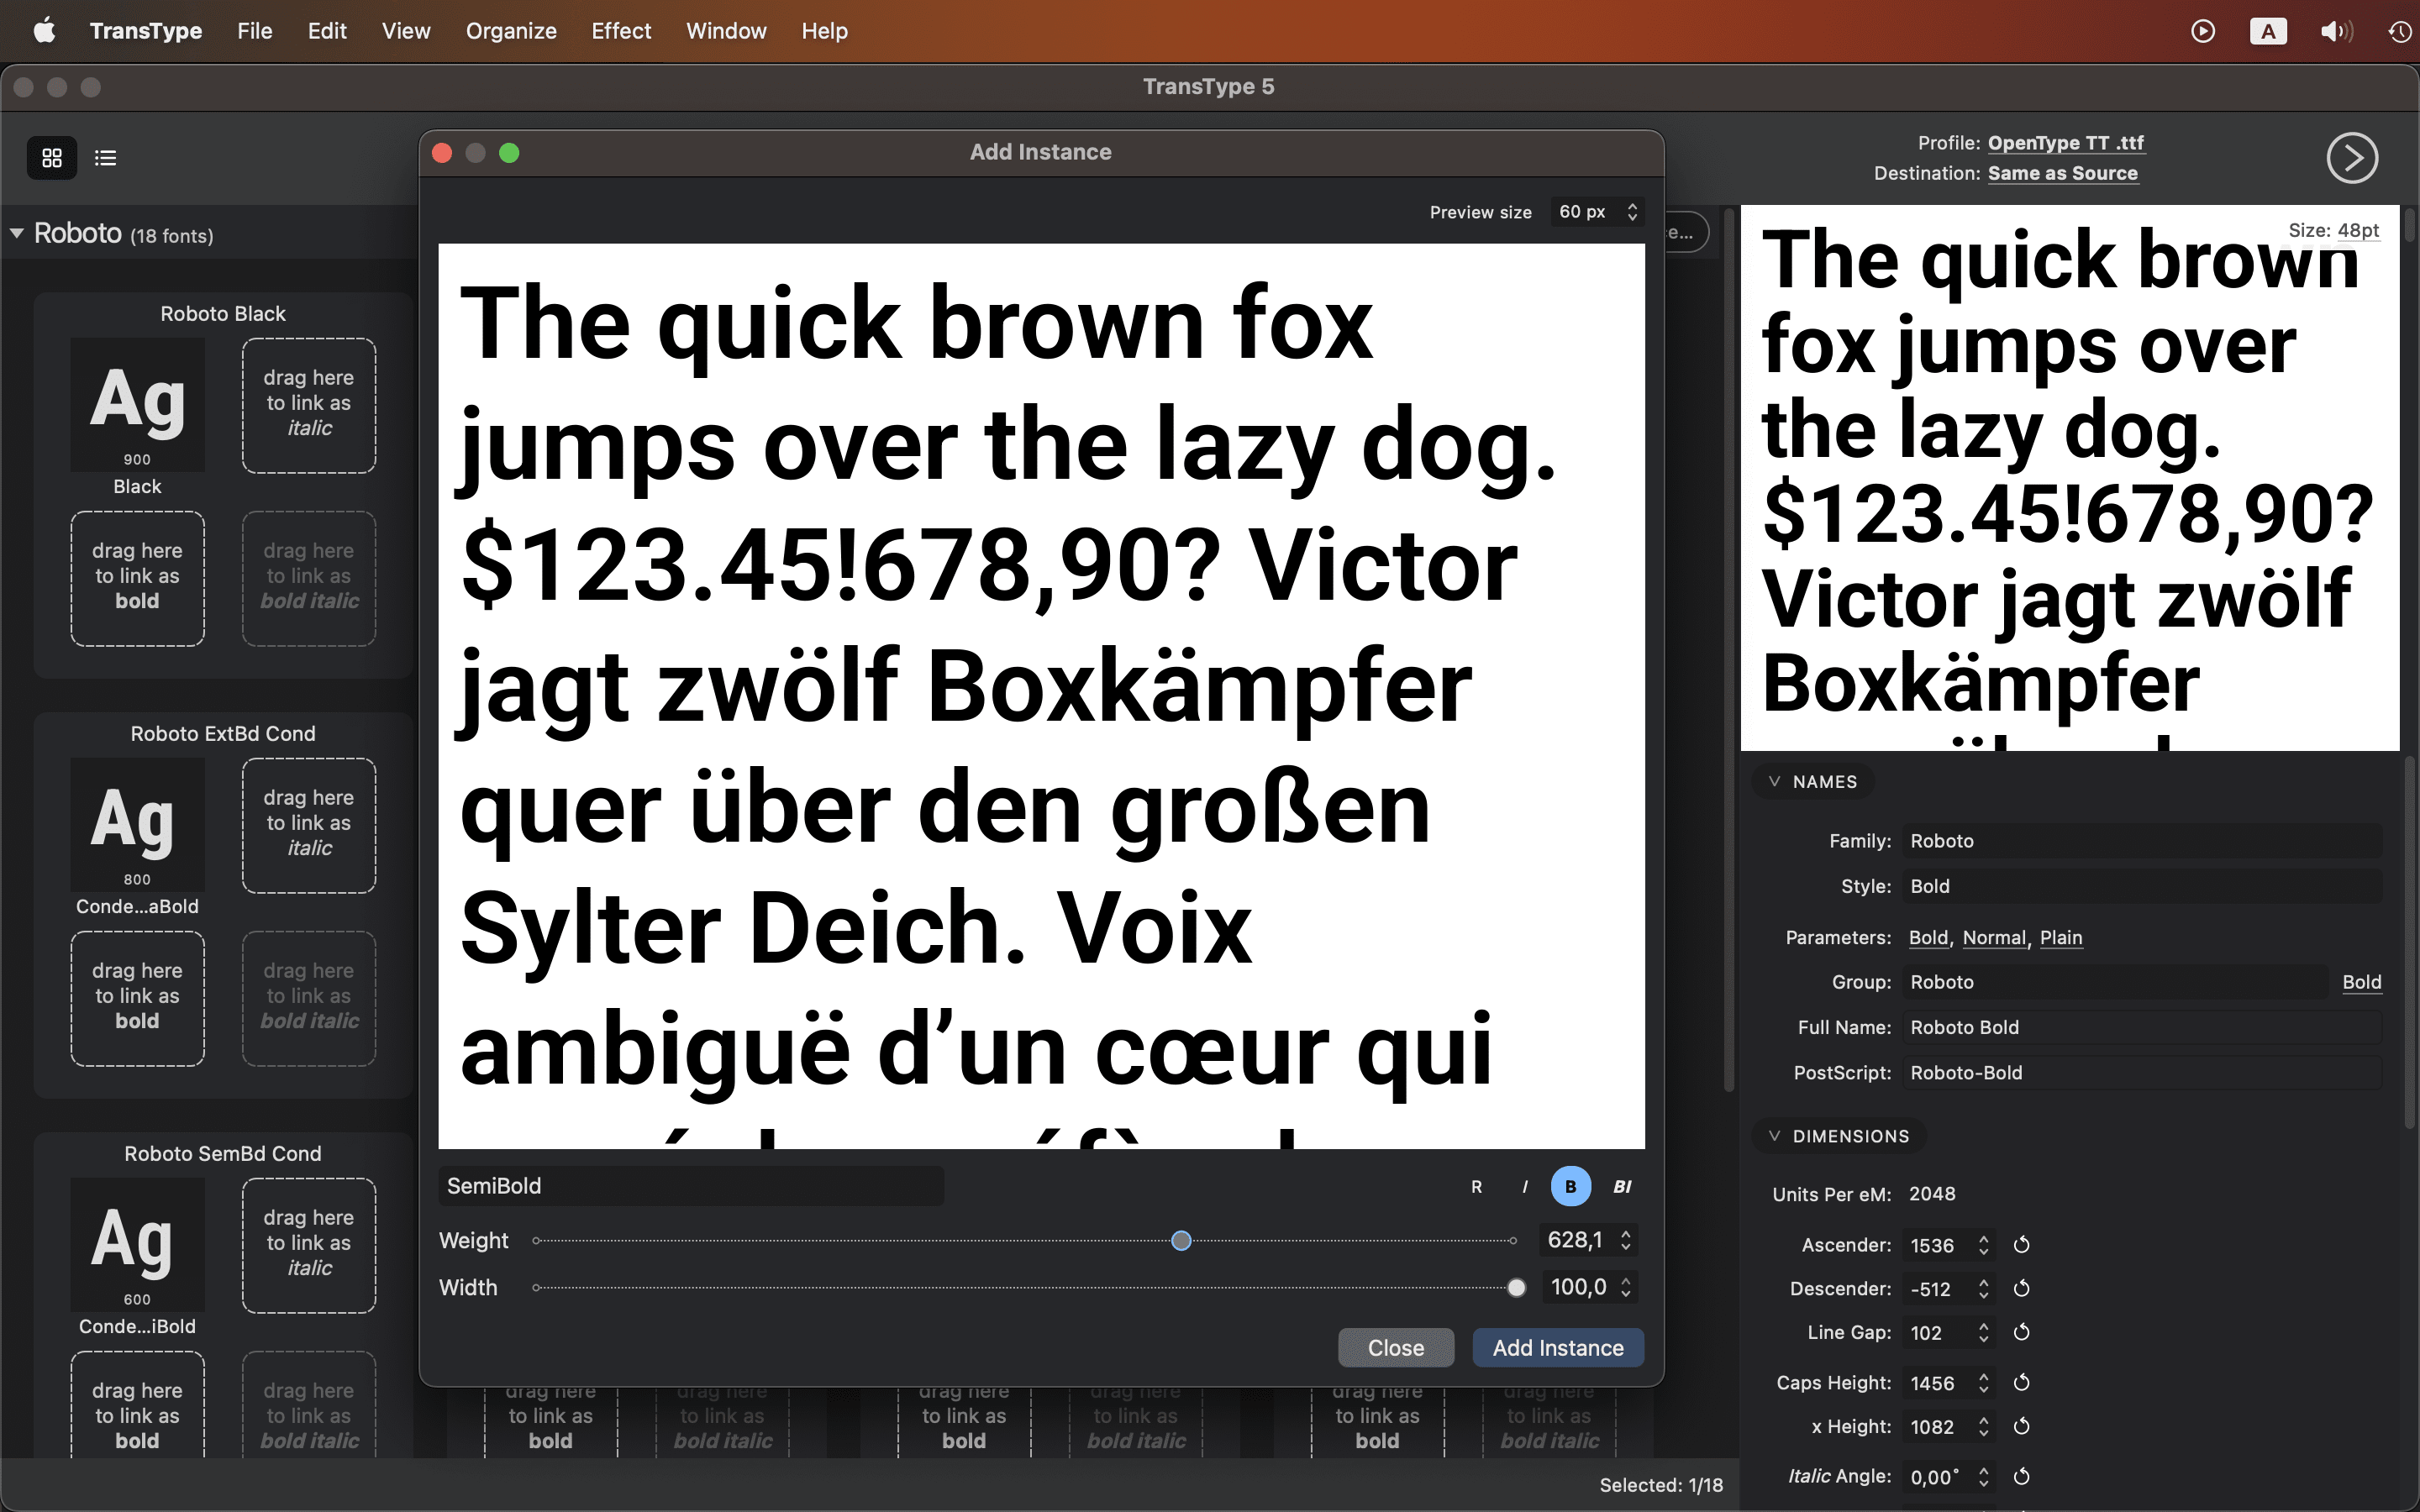Open the File menu

pos(255,31)
